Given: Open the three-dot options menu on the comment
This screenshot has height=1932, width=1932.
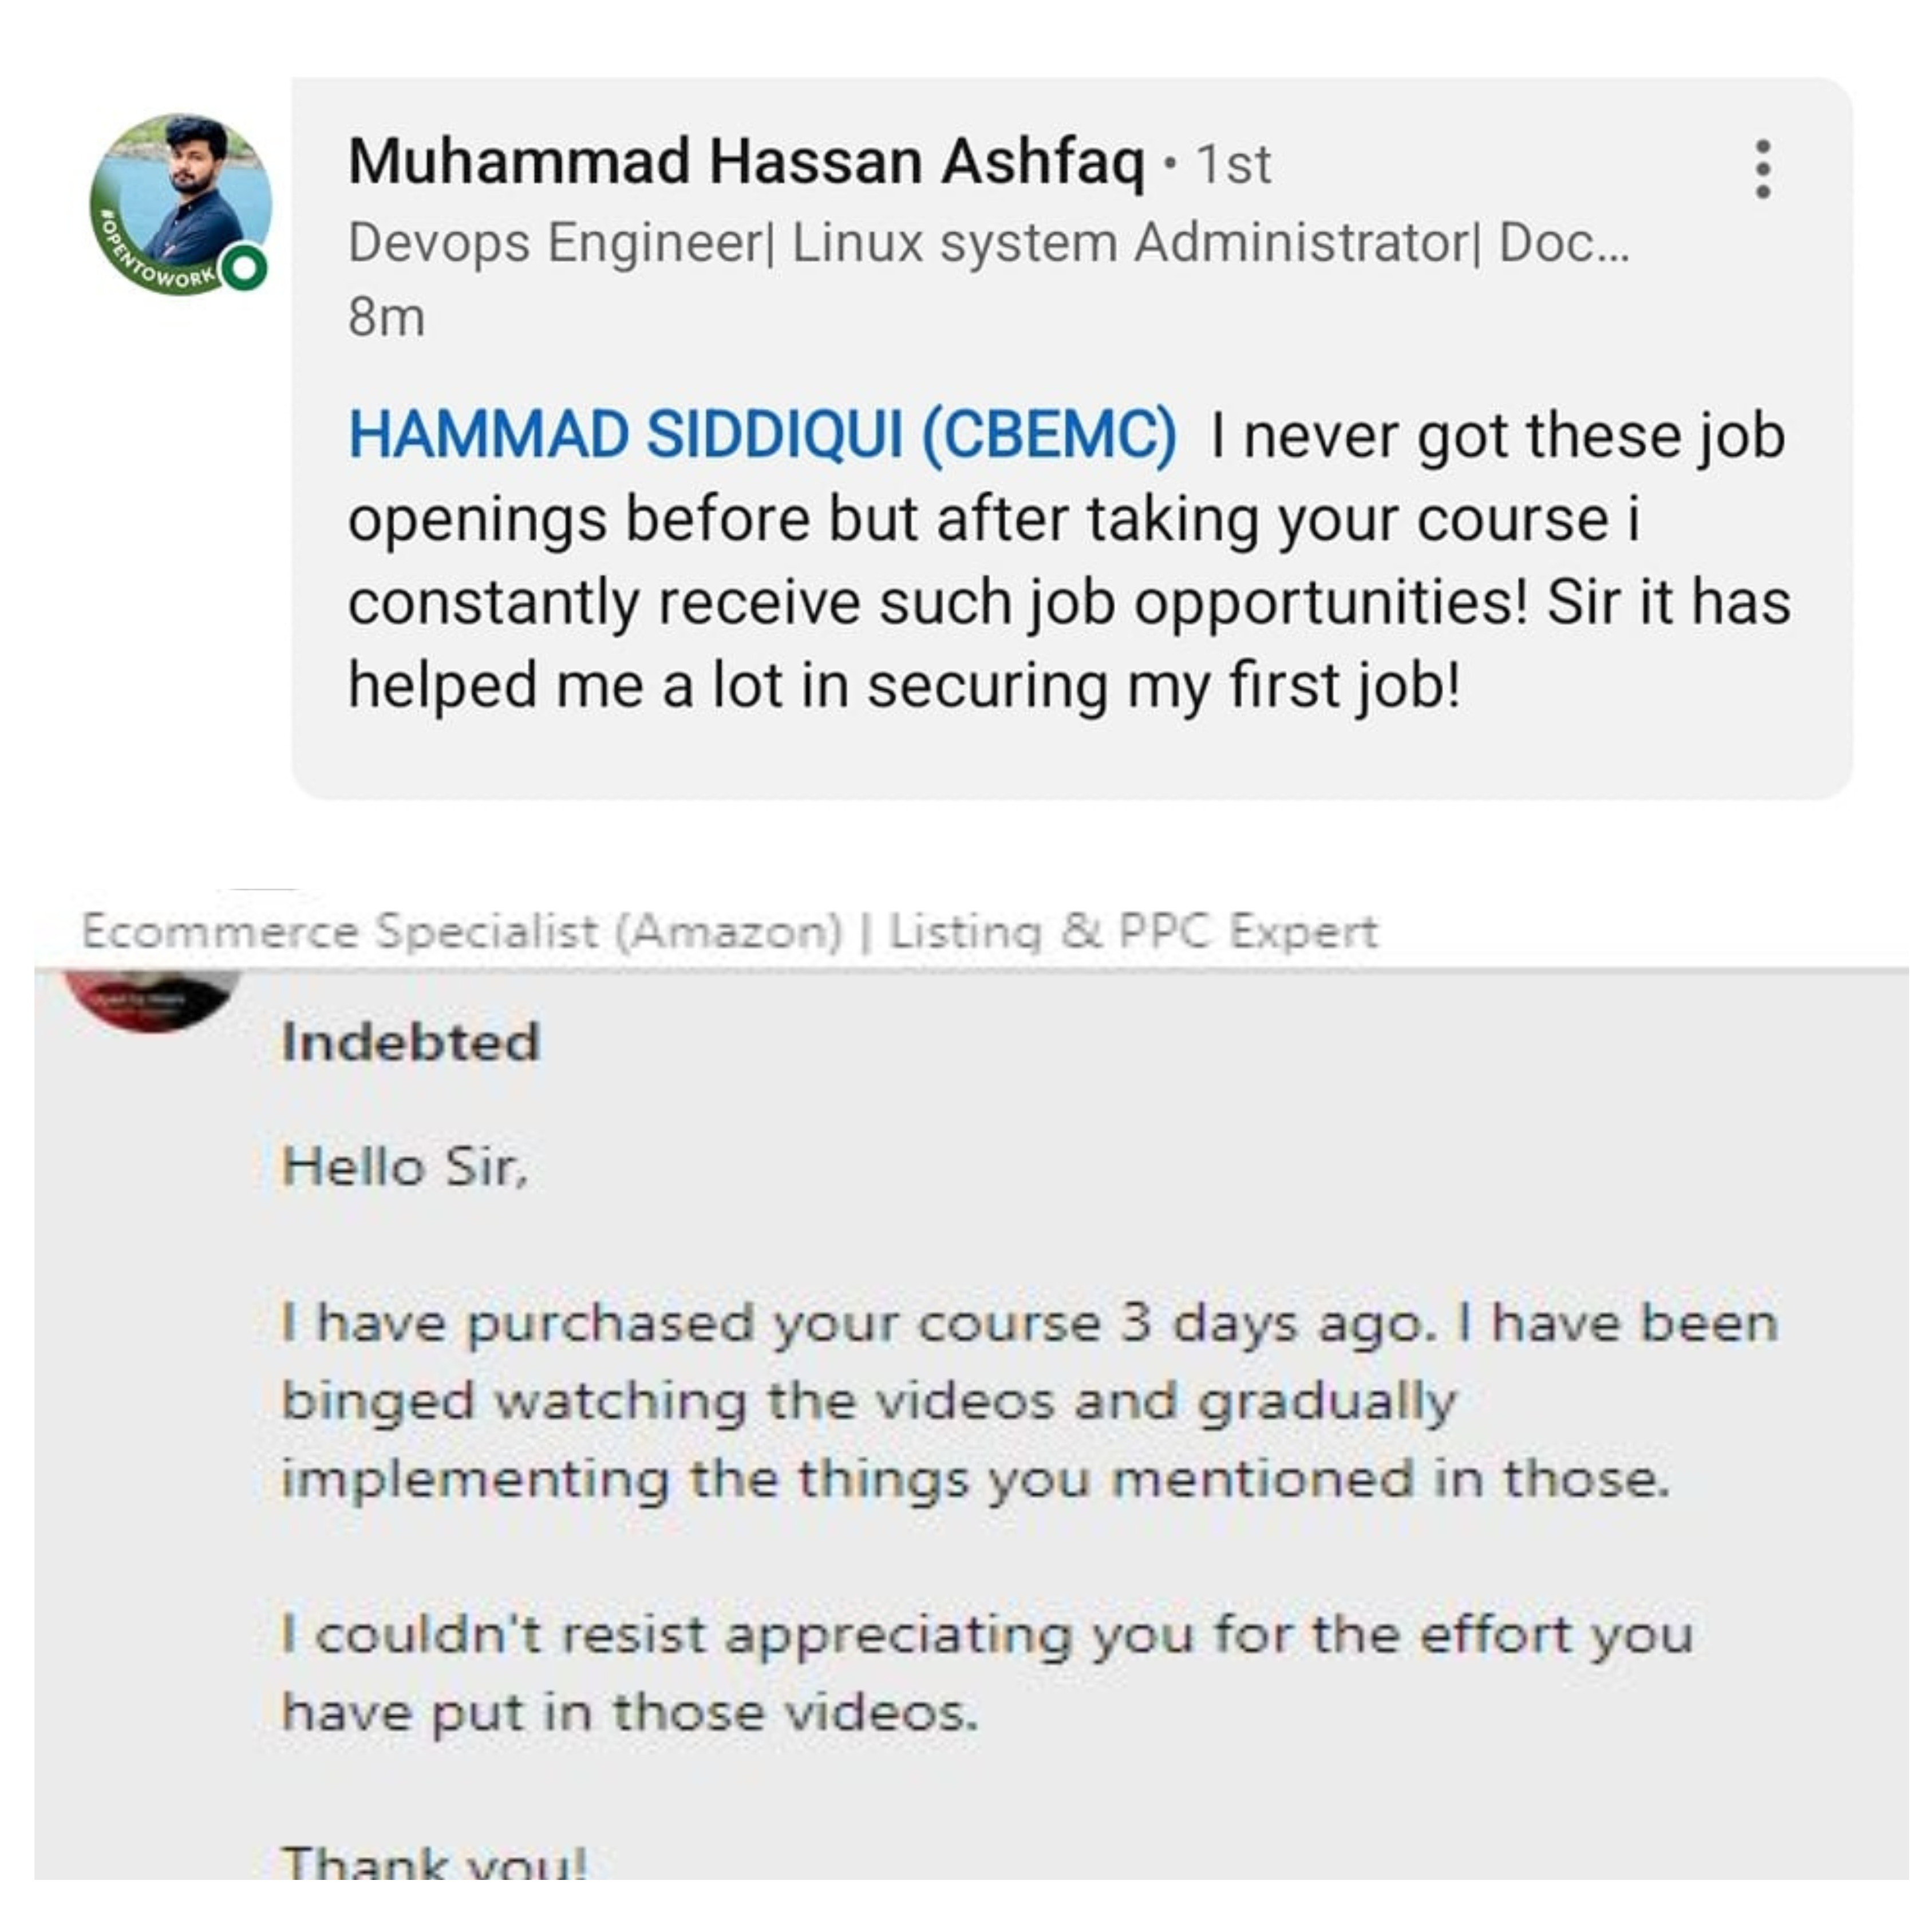Looking at the screenshot, I should (x=1763, y=169).
